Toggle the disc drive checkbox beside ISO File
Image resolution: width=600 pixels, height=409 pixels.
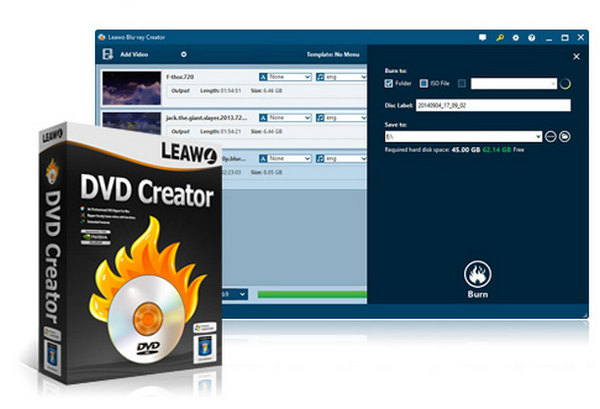[x=462, y=83]
